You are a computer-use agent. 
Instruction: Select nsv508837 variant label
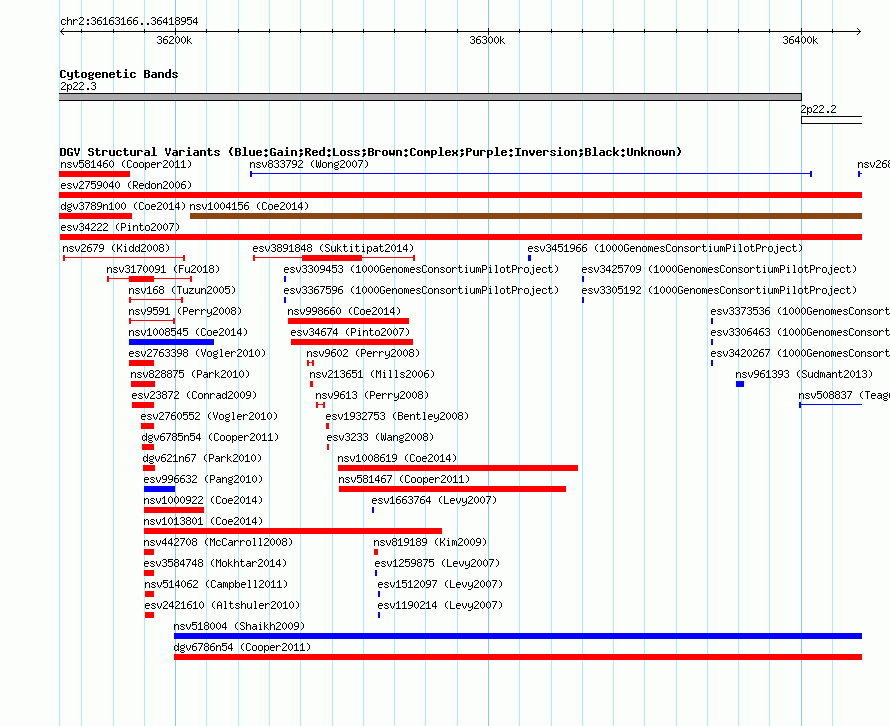pyautogui.click(x=844, y=396)
